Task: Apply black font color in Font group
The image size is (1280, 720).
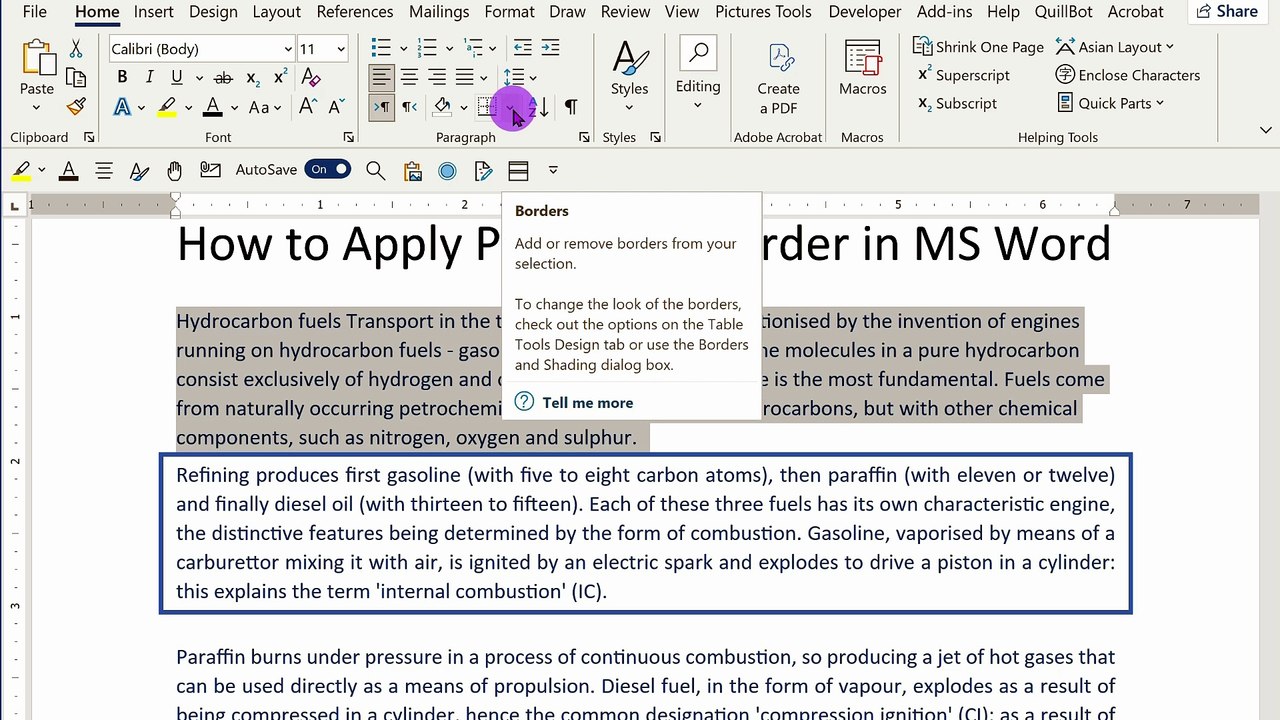Action: pyautogui.click(x=212, y=107)
